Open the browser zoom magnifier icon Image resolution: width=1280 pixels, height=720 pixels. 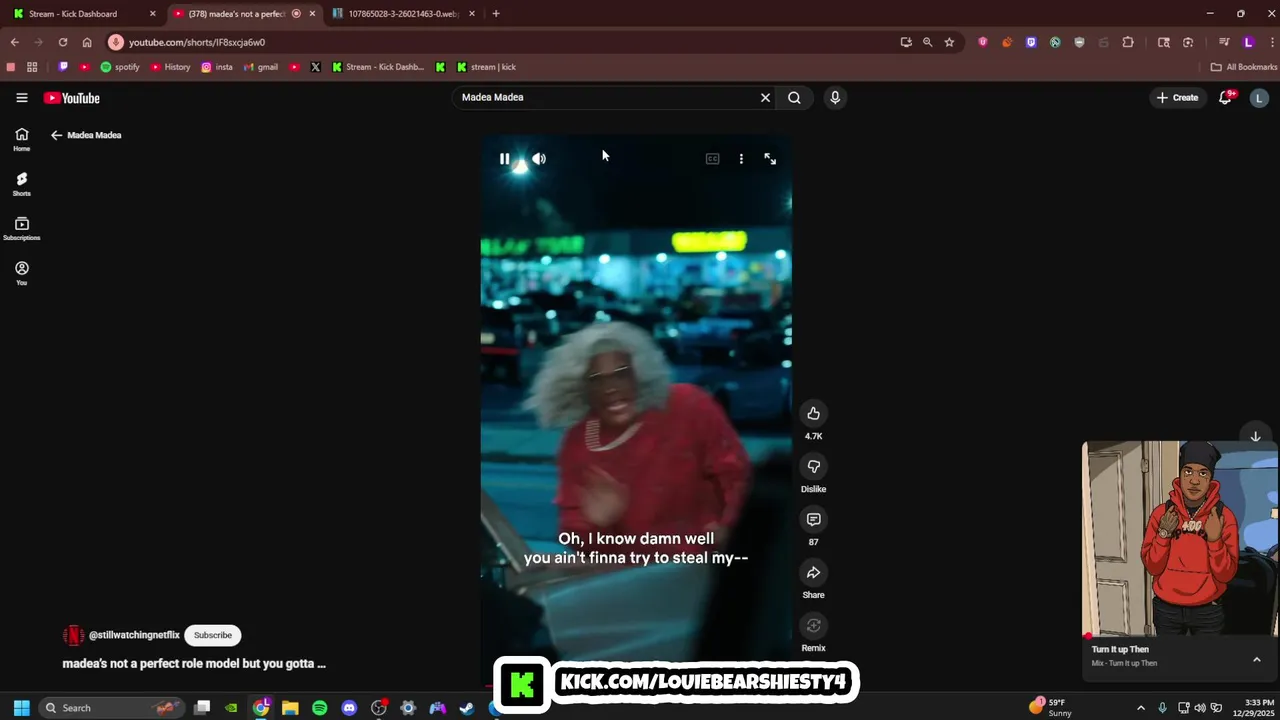click(927, 42)
